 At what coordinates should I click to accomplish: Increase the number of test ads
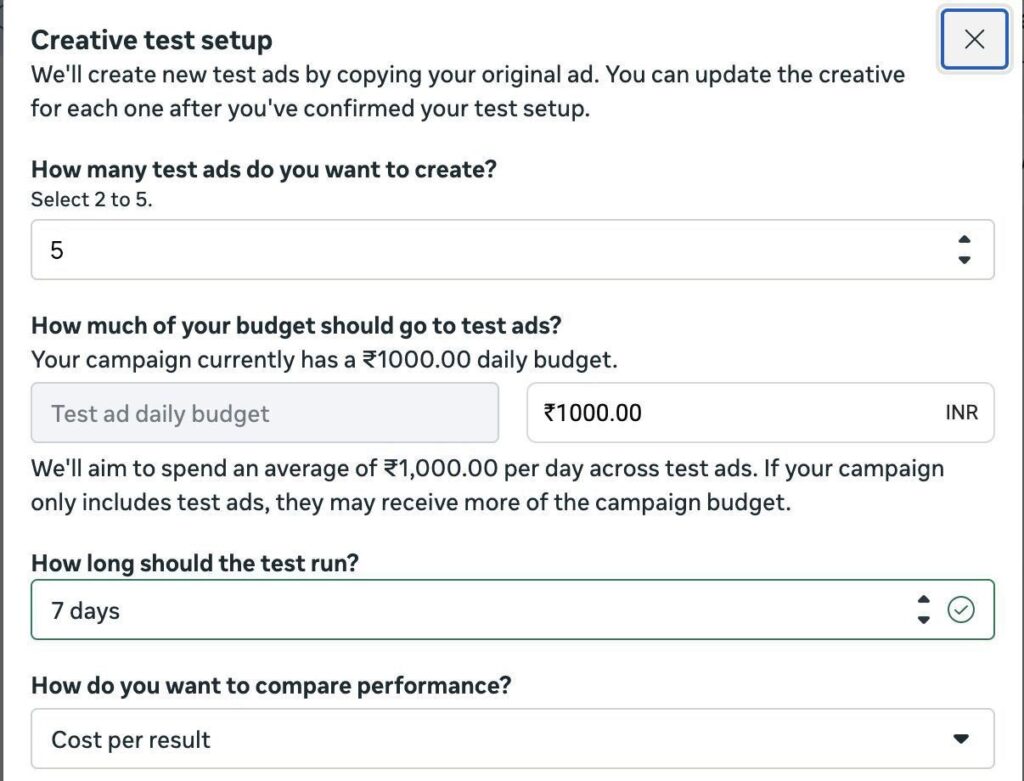(963, 240)
